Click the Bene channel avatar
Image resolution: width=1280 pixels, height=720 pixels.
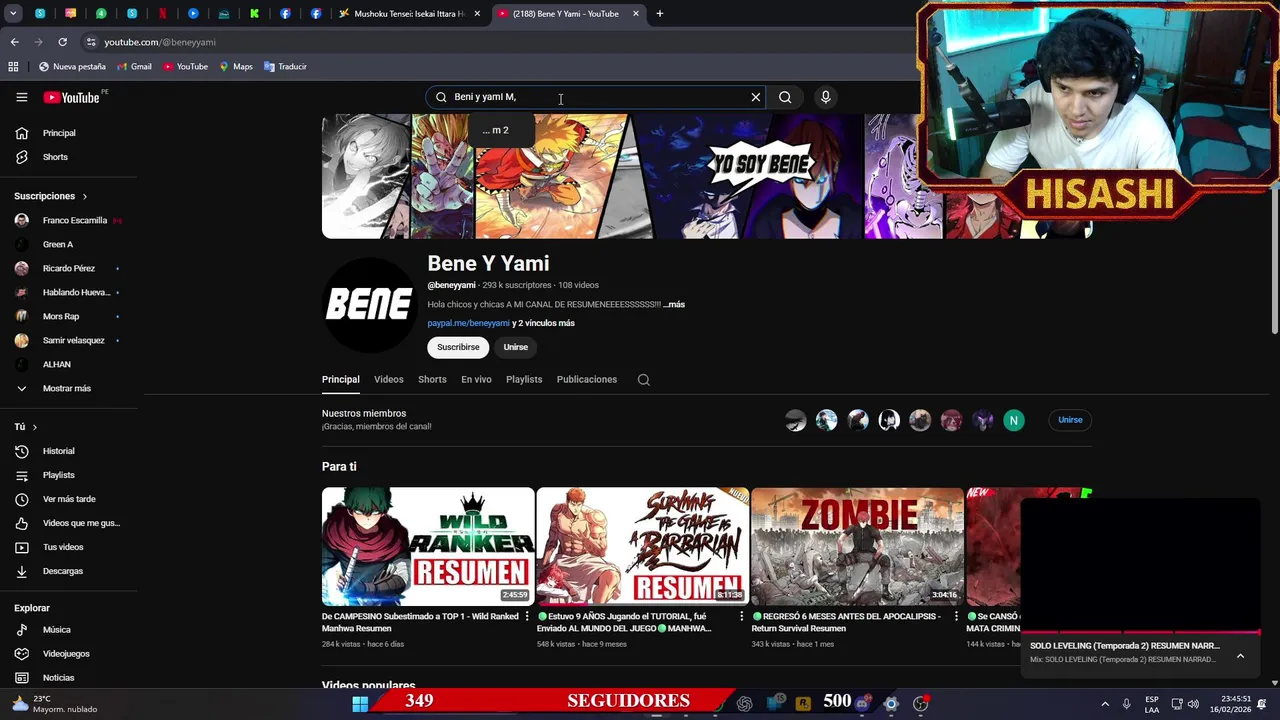pos(369,305)
